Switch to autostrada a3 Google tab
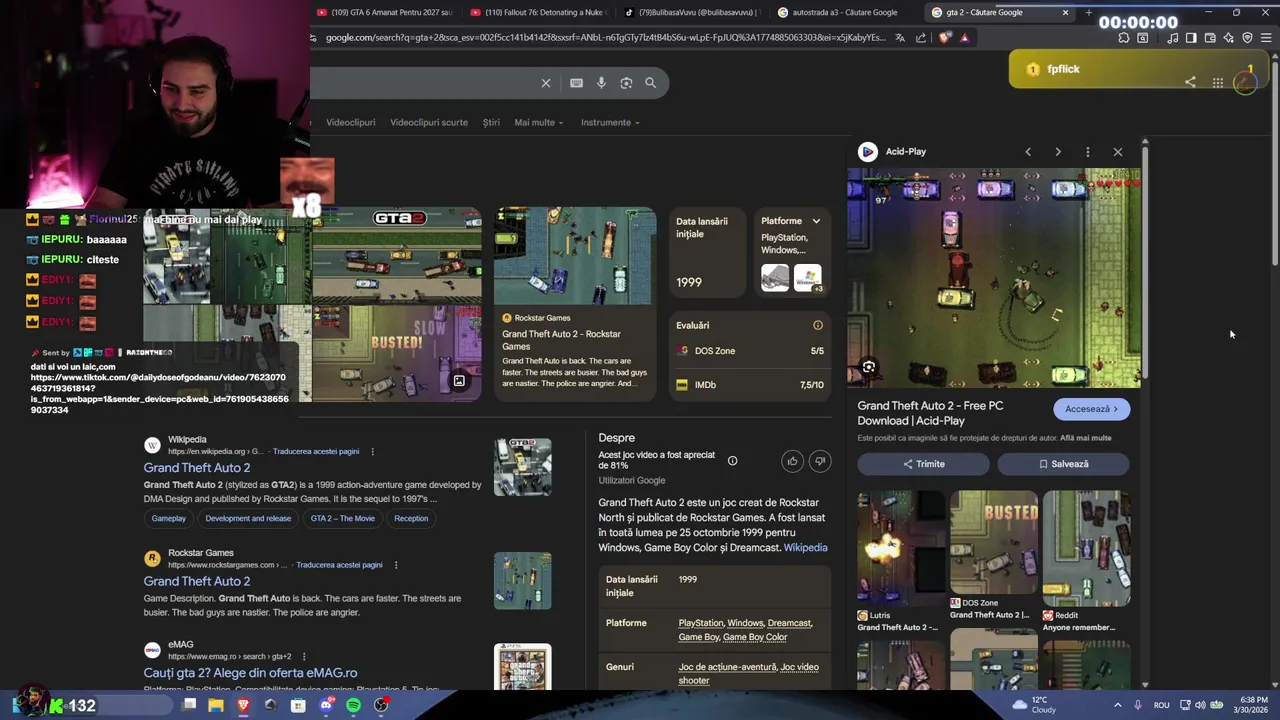 click(x=845, y=12)
